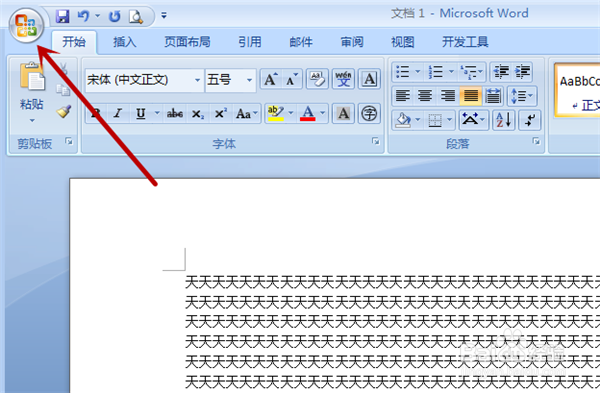Open the 页面布局 ribbon tab
The width and height of the screenshot is (600, 393).
187,41
